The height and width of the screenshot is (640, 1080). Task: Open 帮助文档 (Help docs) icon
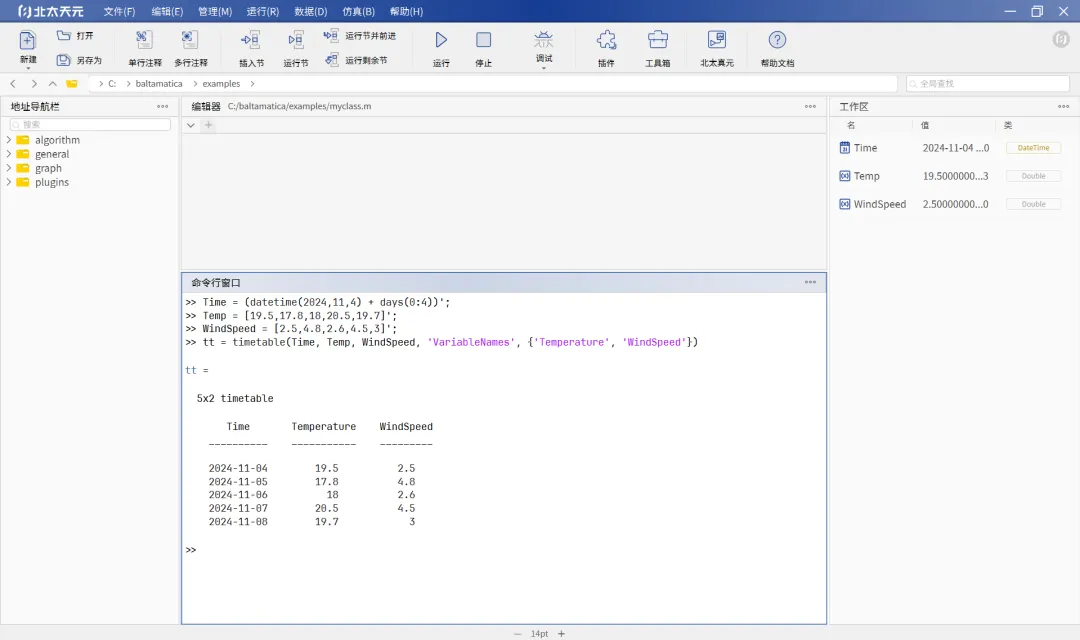pyautogui.click(x=777, y=40)
